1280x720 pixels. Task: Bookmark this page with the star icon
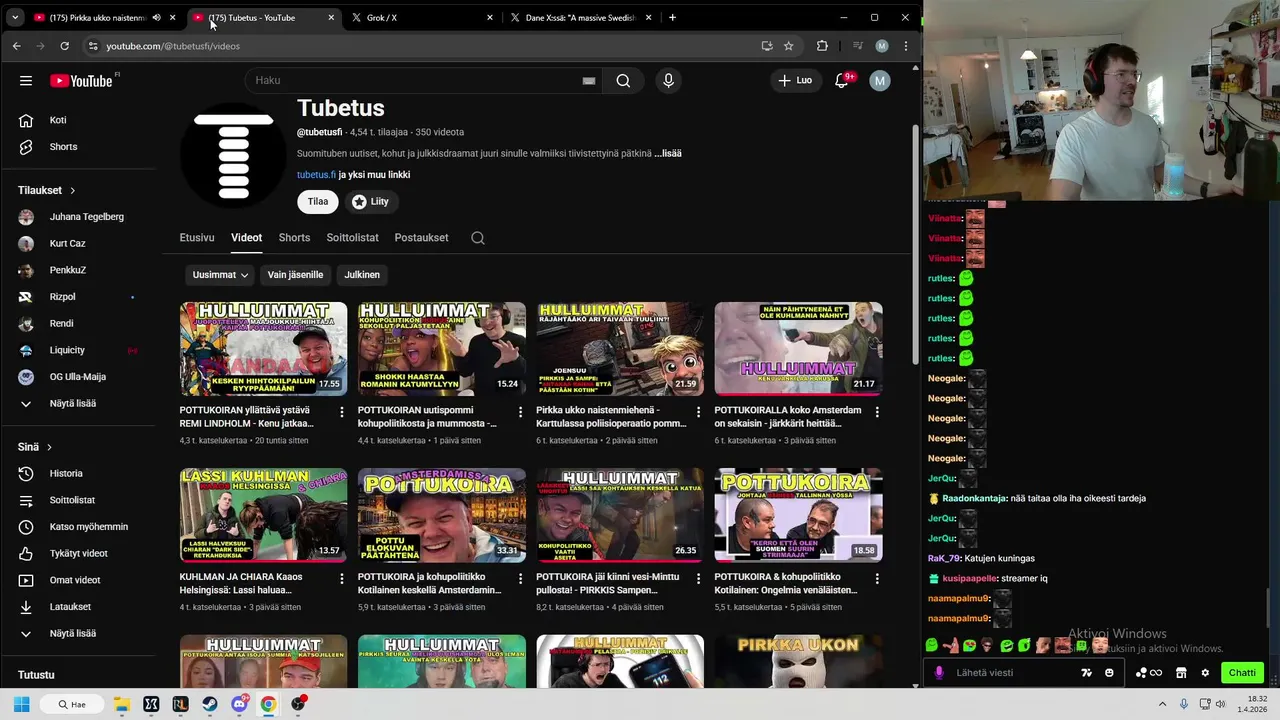tap(789, 46)
